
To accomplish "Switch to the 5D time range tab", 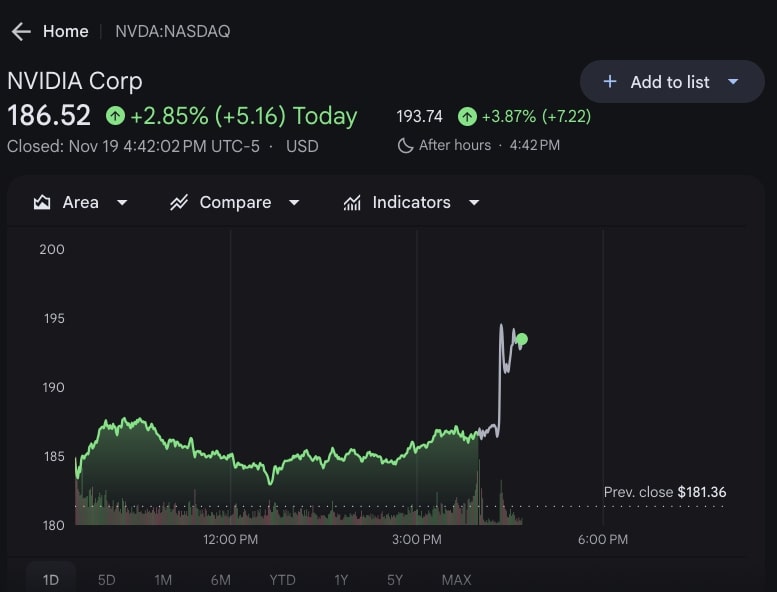I will tap(106, 580).
